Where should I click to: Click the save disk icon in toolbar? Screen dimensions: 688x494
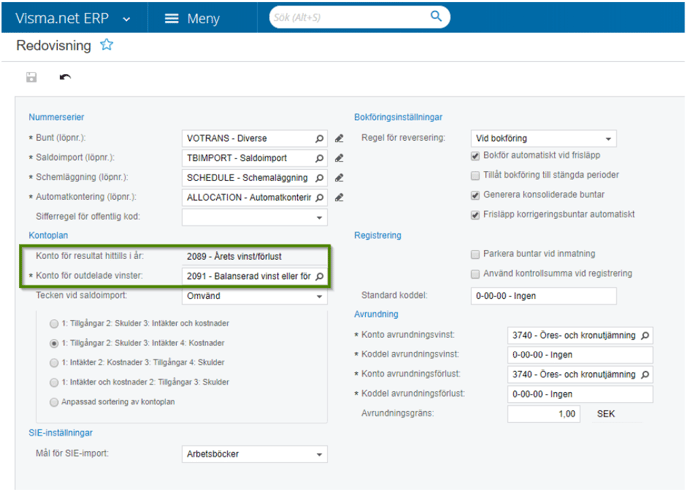(31, 77)
